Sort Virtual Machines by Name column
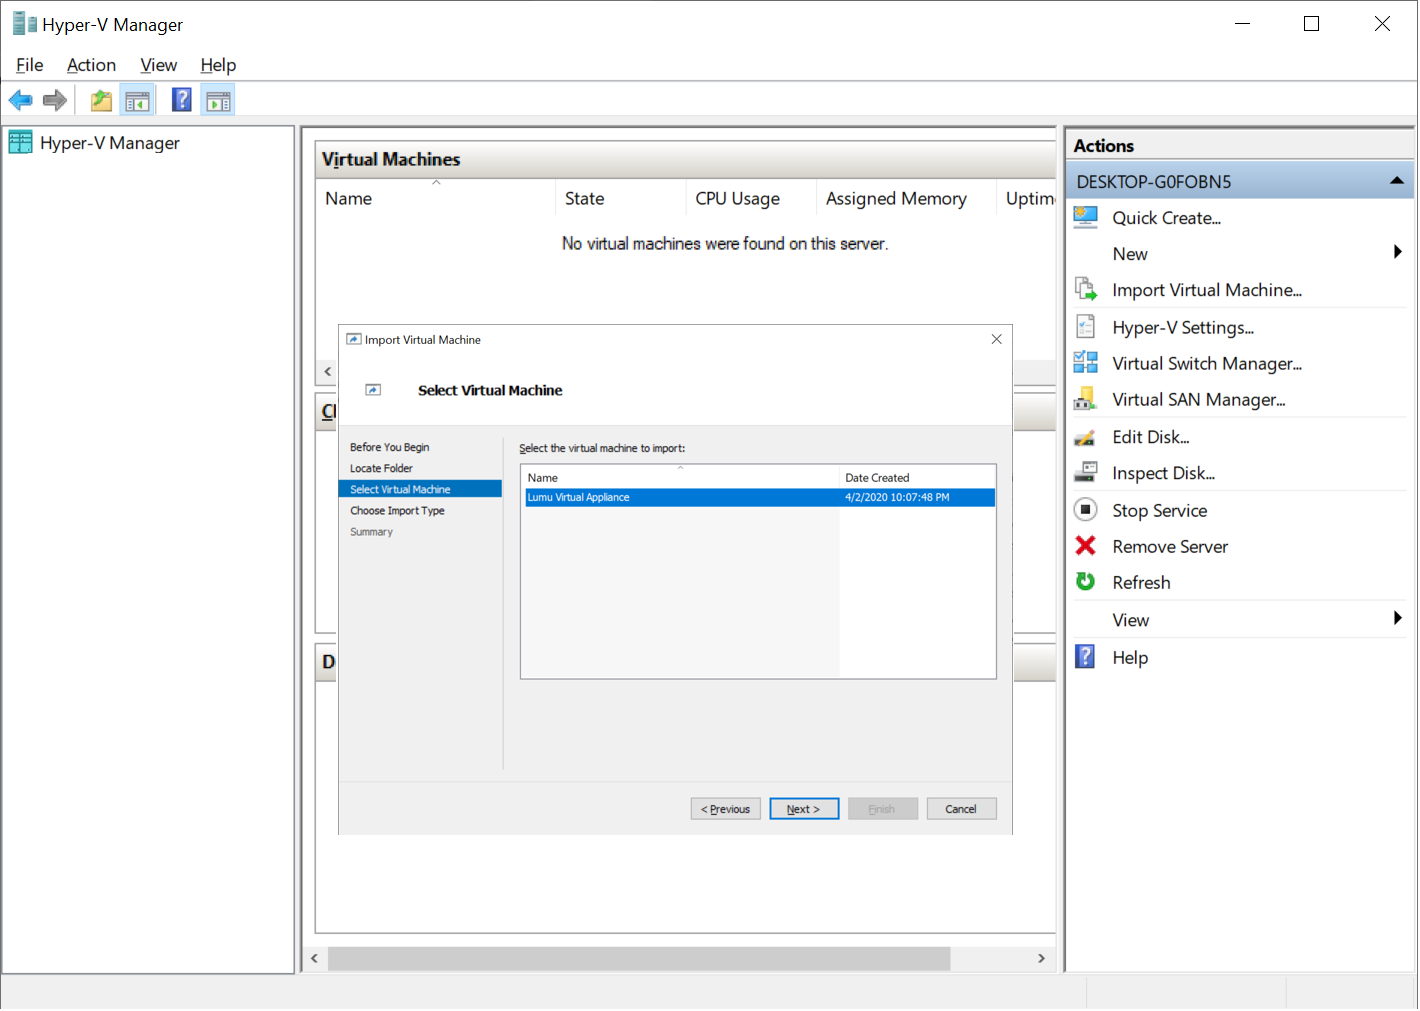The width and height of the screenshot is (1420, 1011). pos(436,198)
